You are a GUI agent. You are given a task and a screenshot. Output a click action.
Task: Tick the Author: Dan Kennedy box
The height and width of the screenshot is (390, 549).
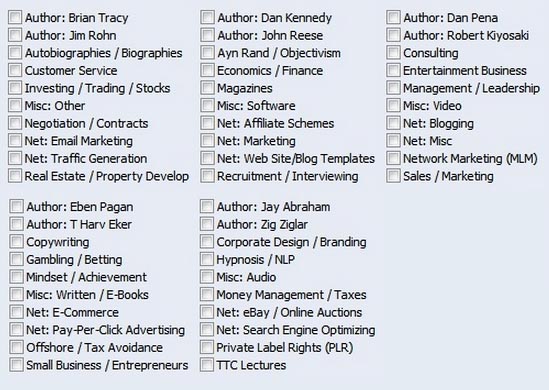click(207, 17)
